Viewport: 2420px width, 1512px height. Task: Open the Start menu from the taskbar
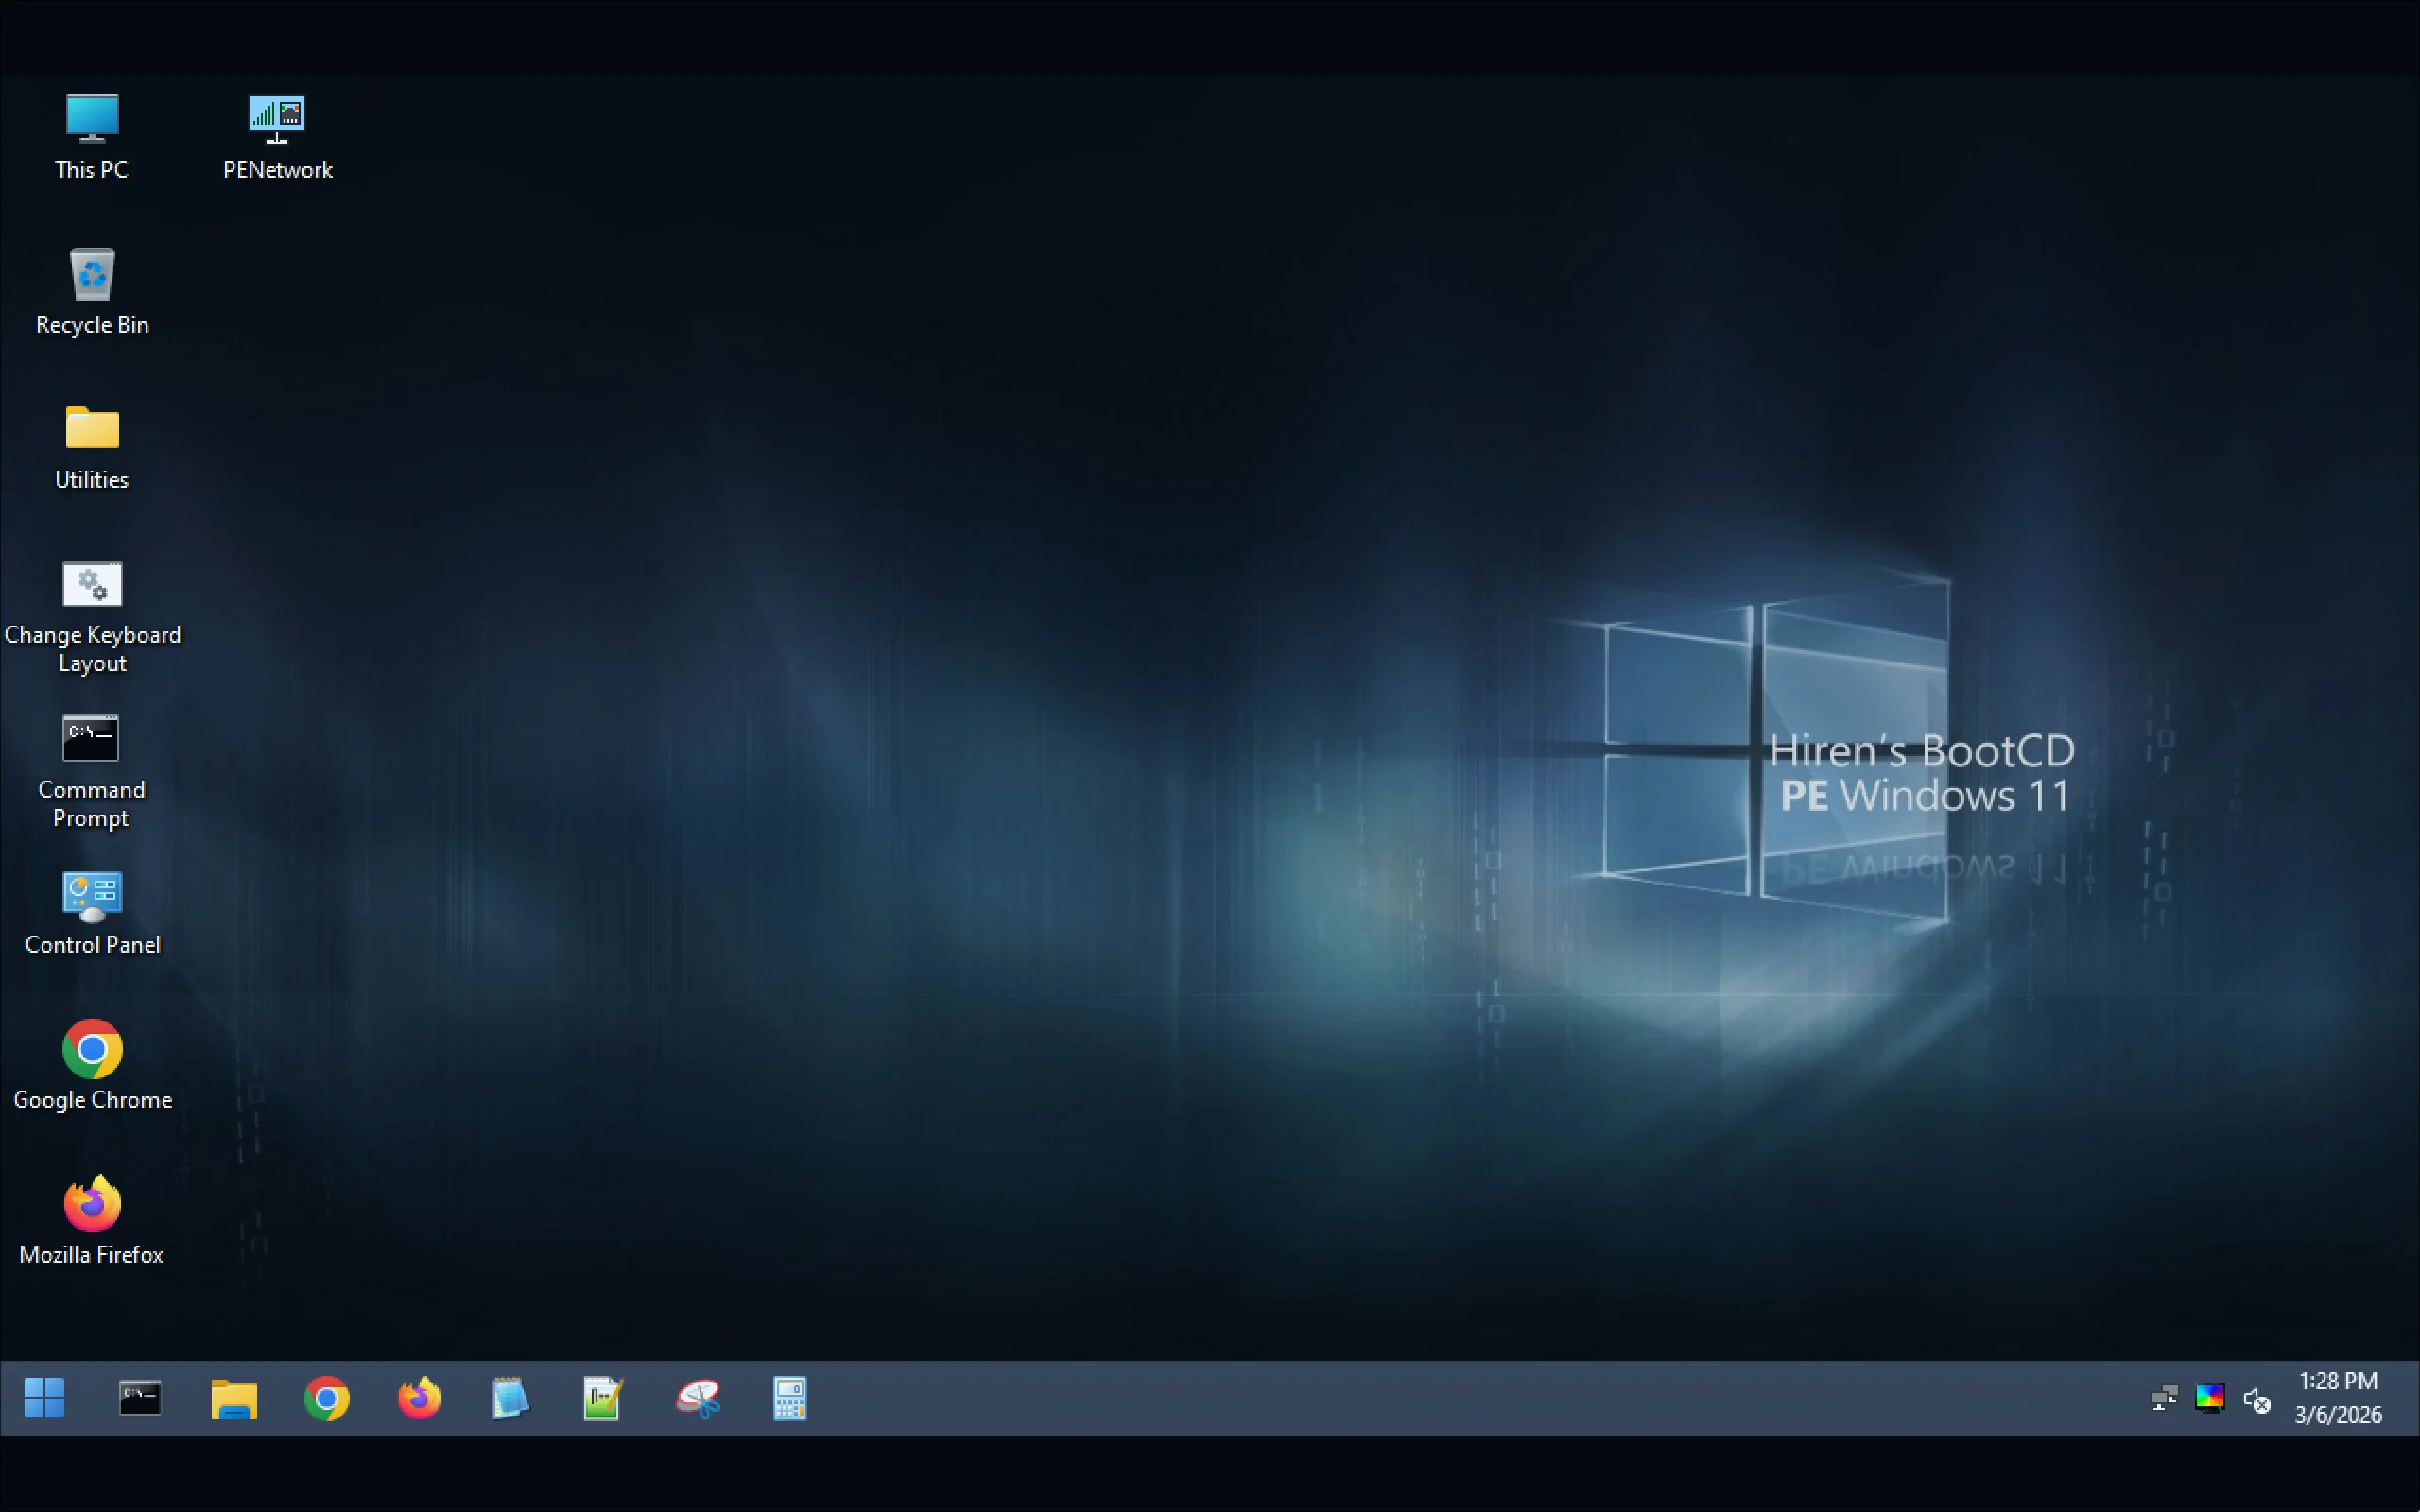click(44, 1398)
